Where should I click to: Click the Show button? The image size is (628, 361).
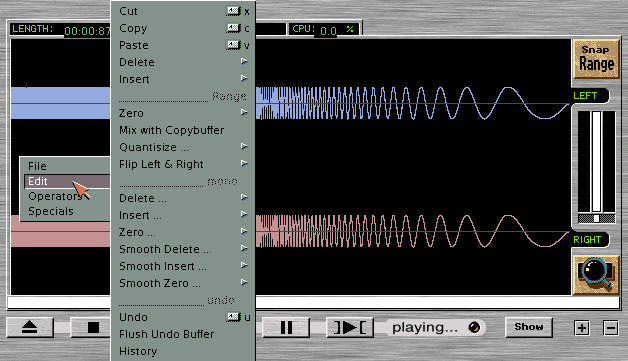click(529, 327)
